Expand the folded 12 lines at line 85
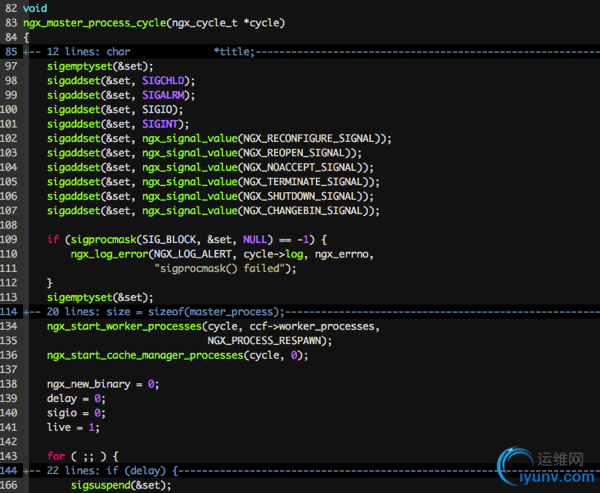Image resolution: width=600 pixels, height=493 pixels. [311, 52]
